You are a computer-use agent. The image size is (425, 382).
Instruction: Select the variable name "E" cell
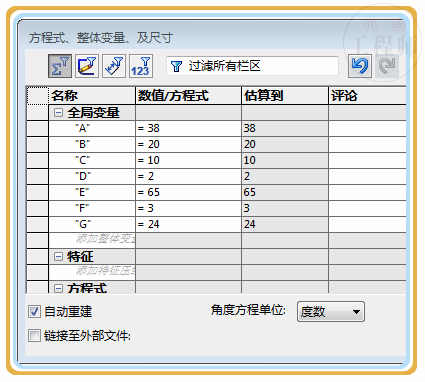(x=92, y=192)
